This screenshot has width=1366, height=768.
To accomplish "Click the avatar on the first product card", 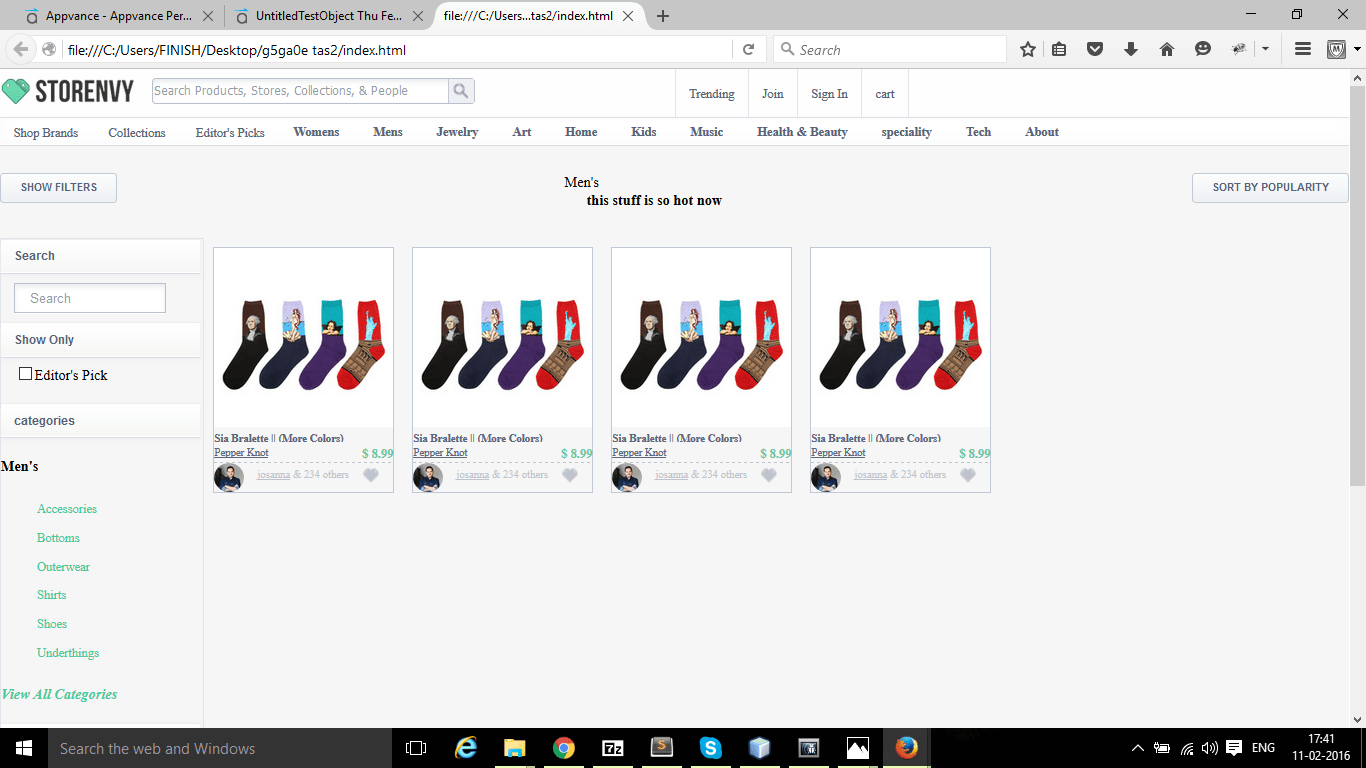I will click(x=229, y=477).
